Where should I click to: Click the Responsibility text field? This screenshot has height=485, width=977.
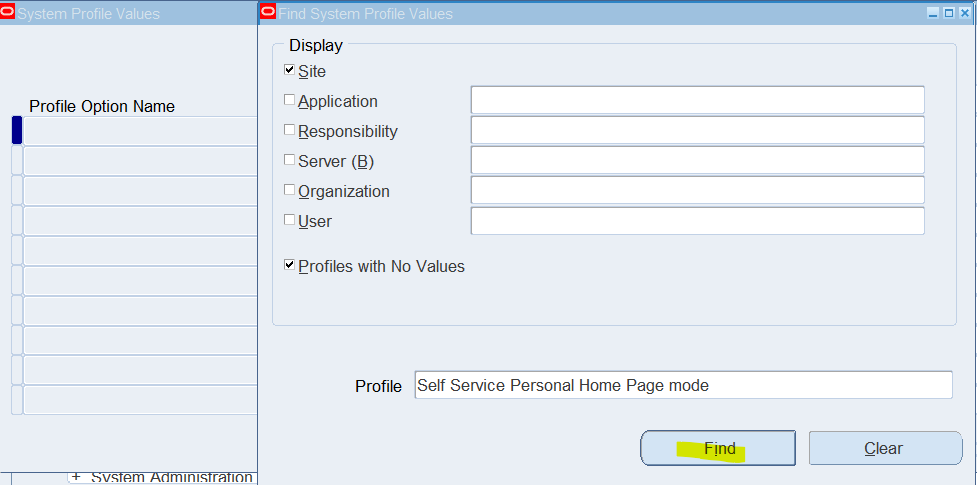pos(697,130)
